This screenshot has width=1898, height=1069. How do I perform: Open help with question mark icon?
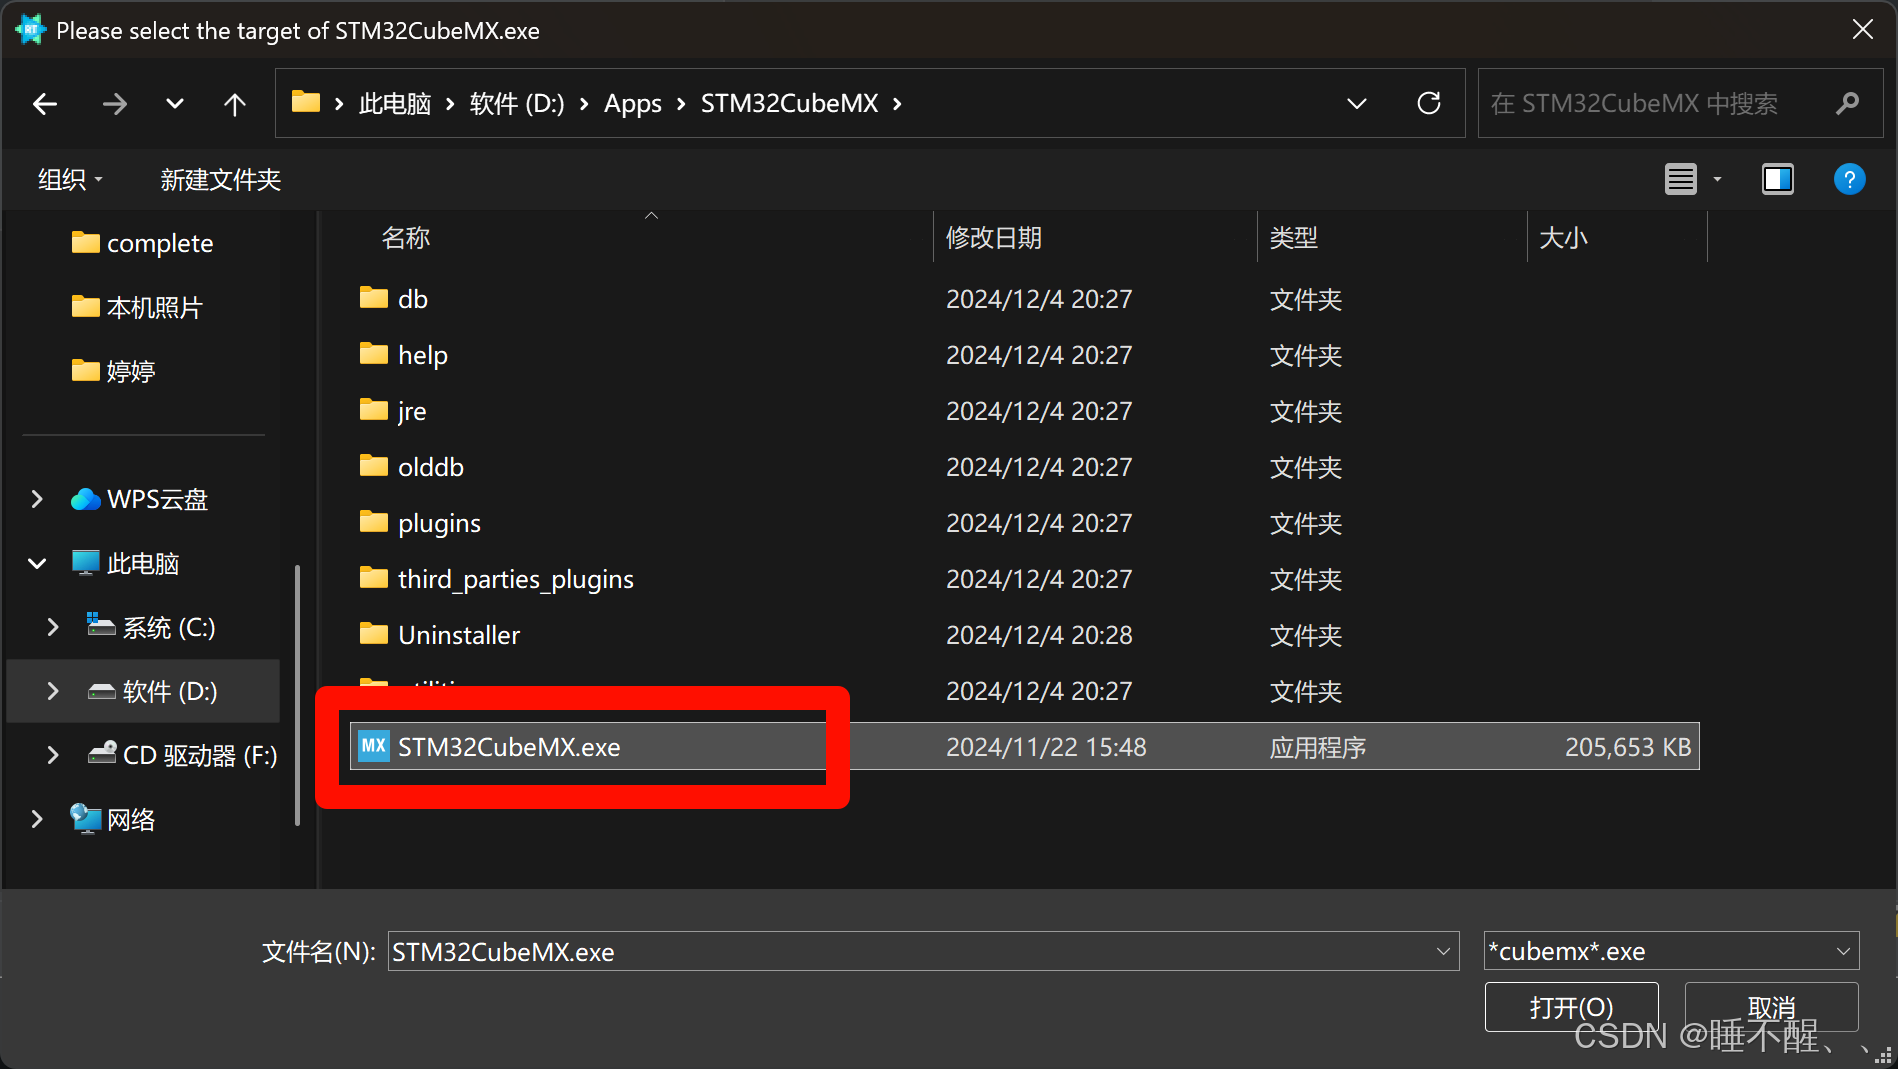[x=1849, y=179]
